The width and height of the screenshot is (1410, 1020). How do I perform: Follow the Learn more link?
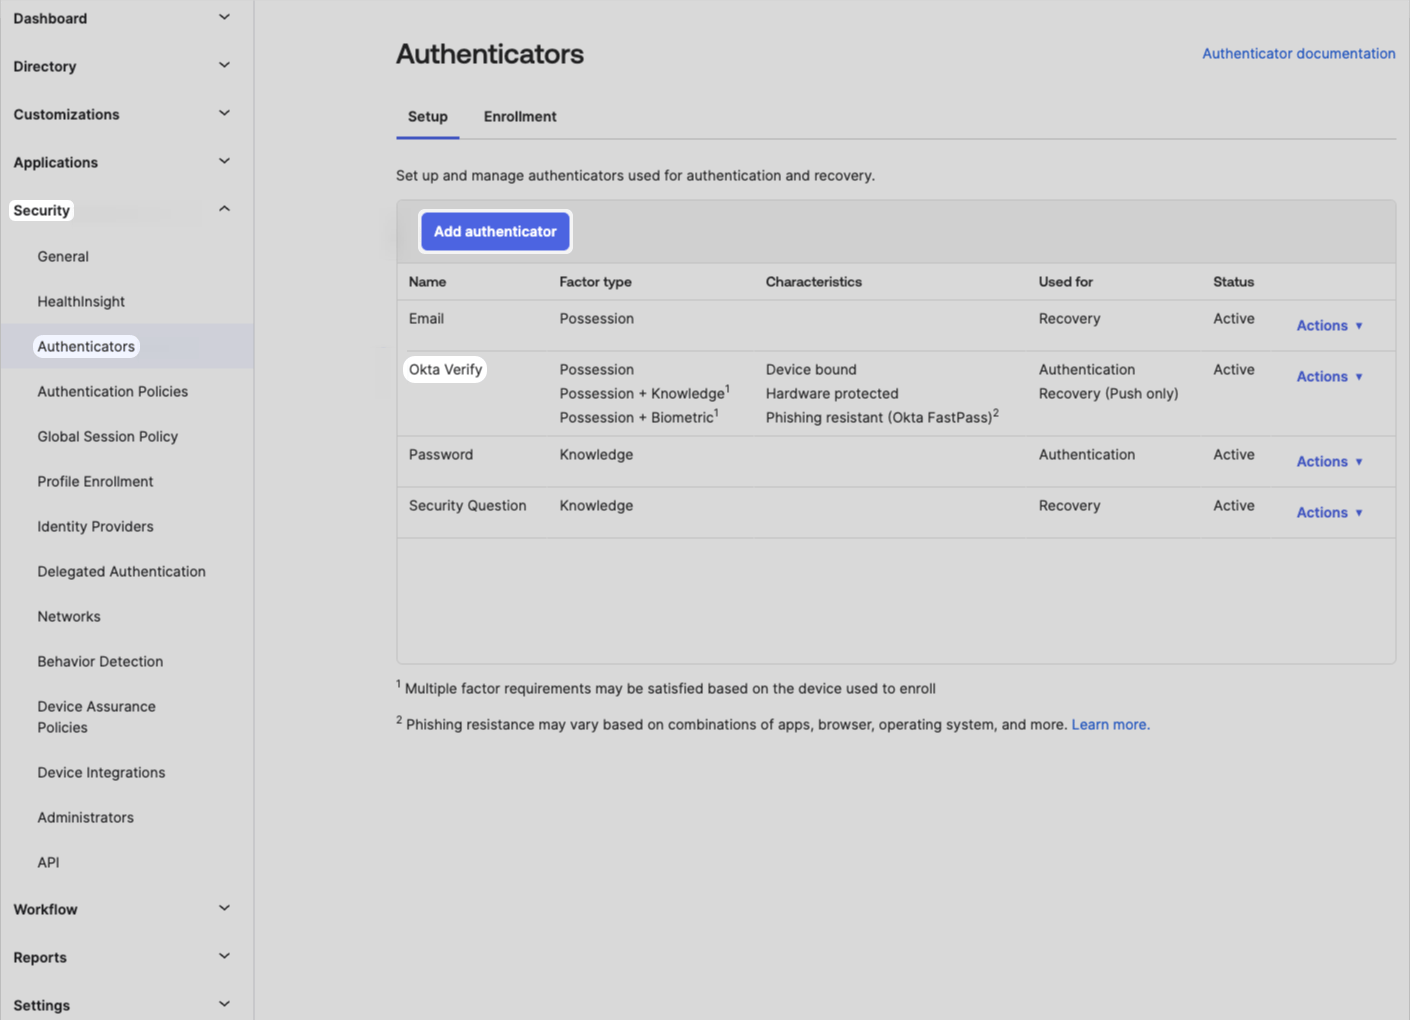[1110, 724]
